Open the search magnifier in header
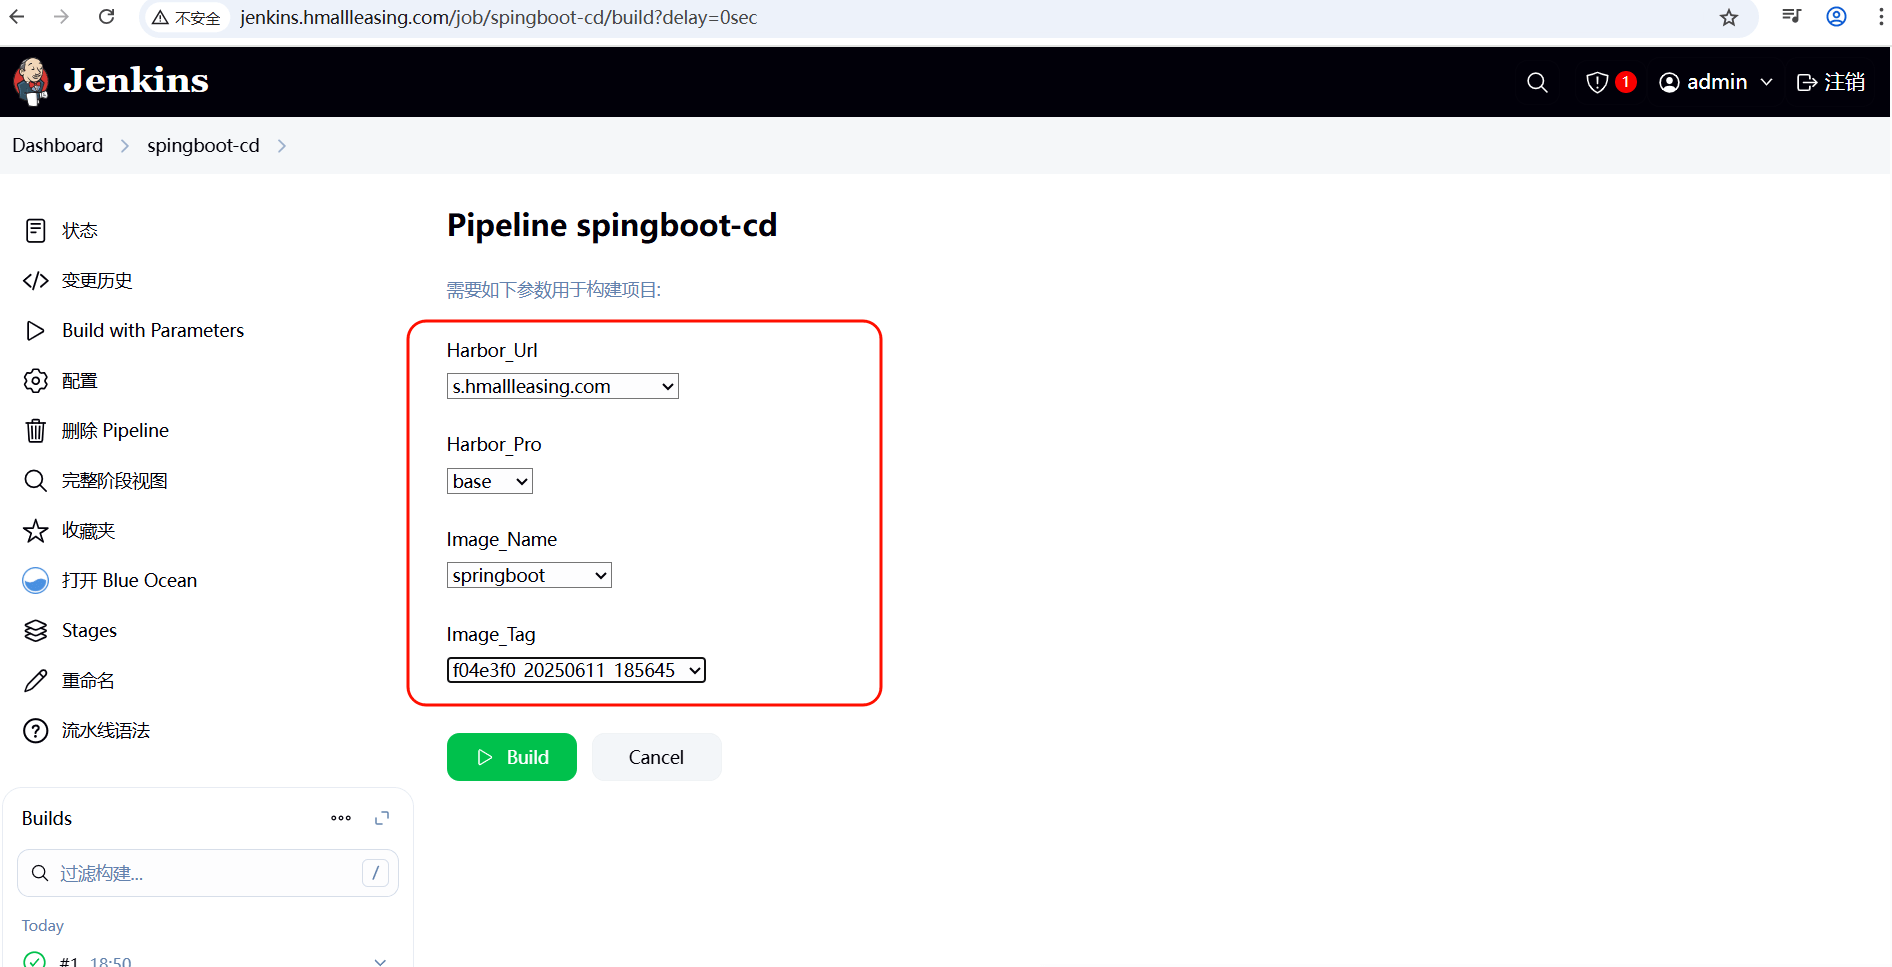This screenshot has width=1892, height=967. (x=1537, y=82)
